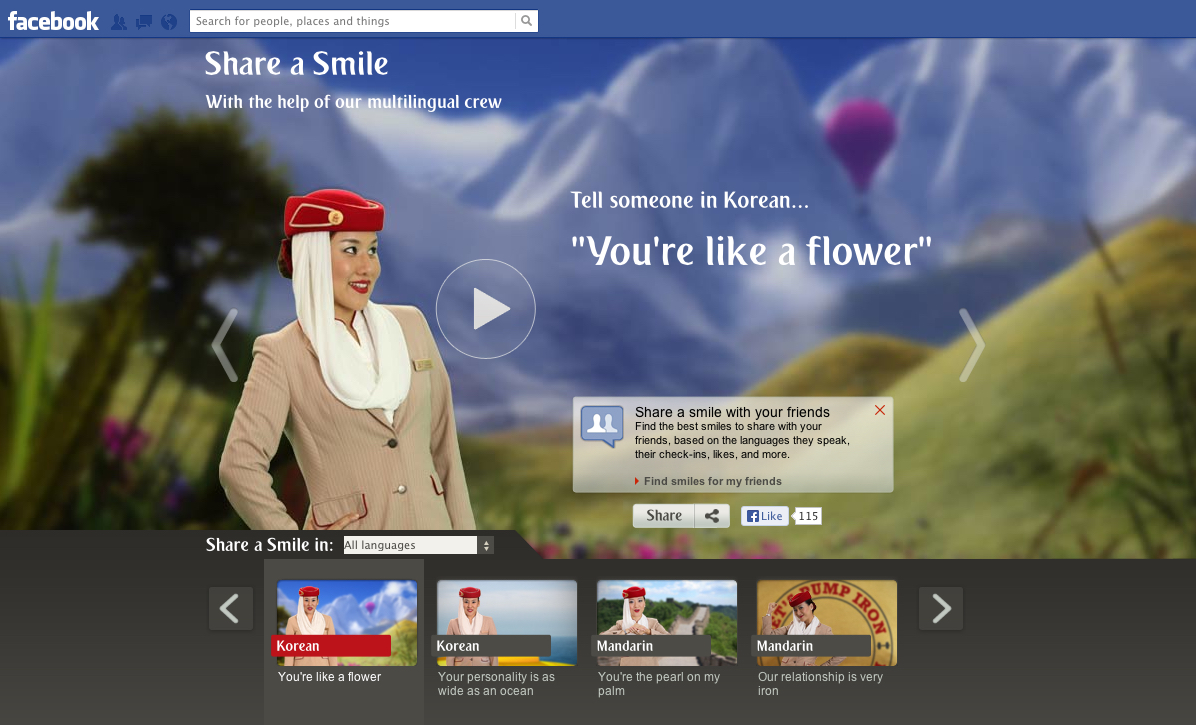Open the messages icon
The image size is (1196, 725).
143,22
